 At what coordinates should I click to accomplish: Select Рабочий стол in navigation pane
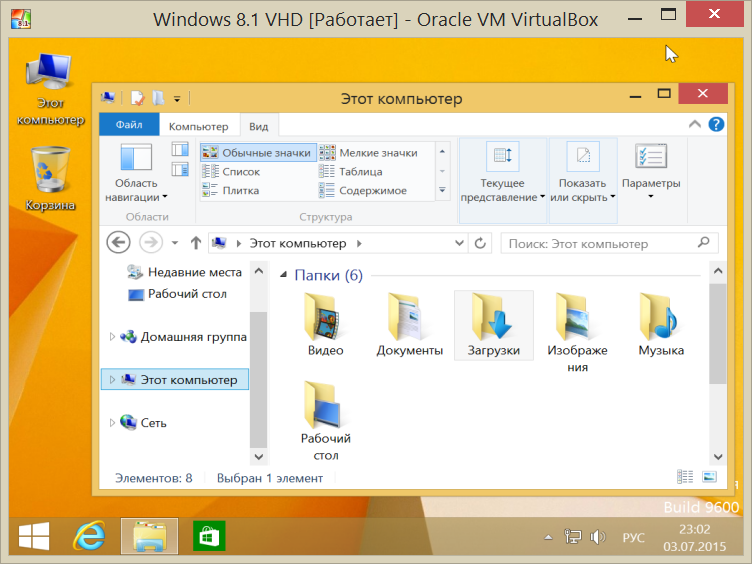point(177,294)
